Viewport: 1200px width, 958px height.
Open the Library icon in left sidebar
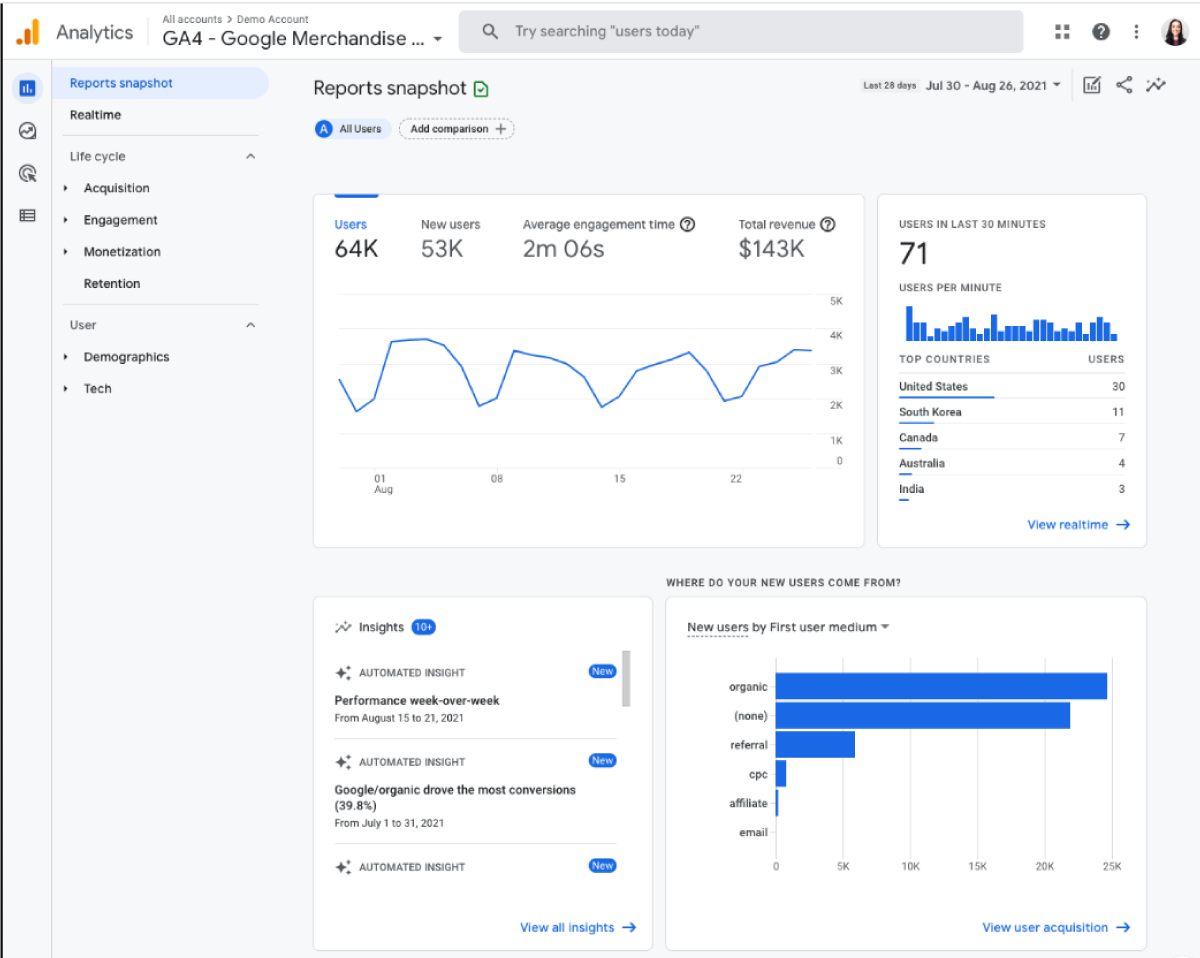[27, 214]
